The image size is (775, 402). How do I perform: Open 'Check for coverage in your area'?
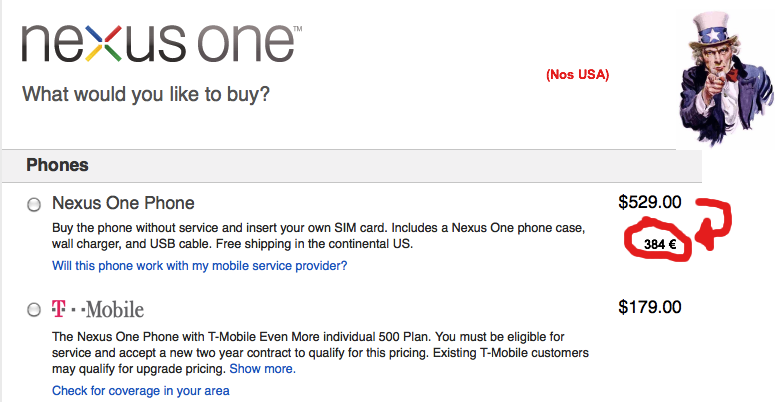[140, 390]
